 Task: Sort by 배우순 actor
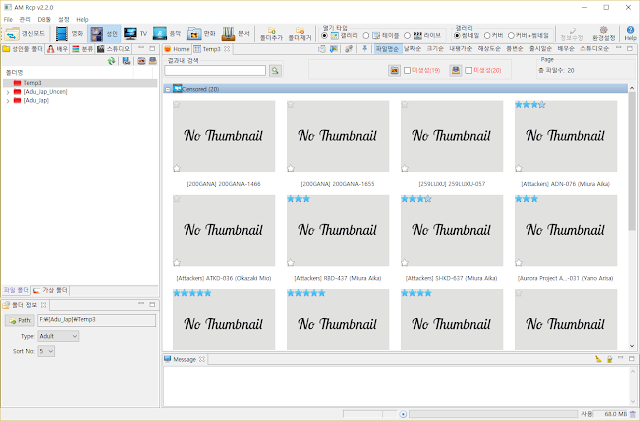click(x=566, y=49)
